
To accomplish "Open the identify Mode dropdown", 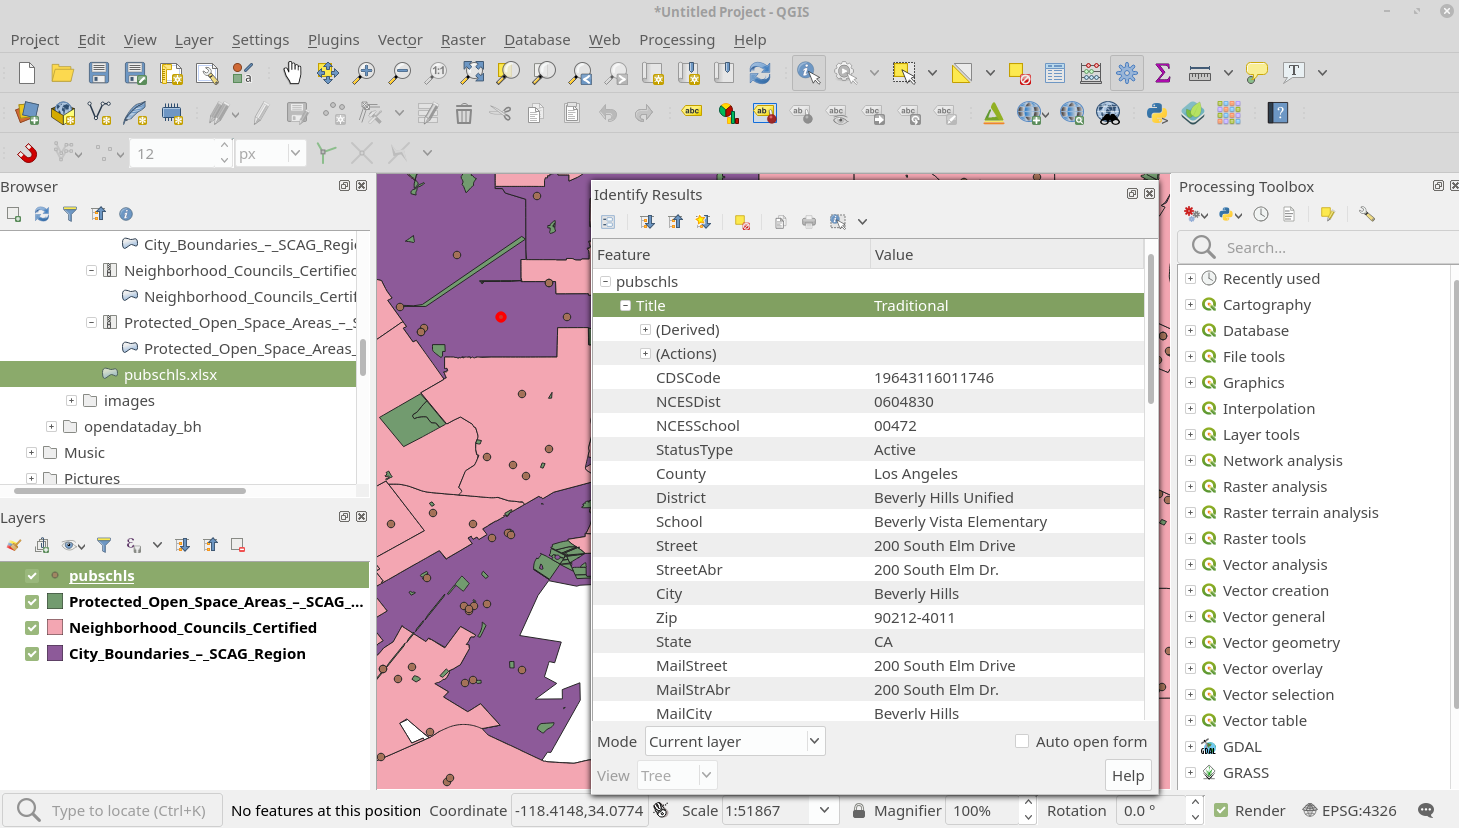I will pos(735,741).
